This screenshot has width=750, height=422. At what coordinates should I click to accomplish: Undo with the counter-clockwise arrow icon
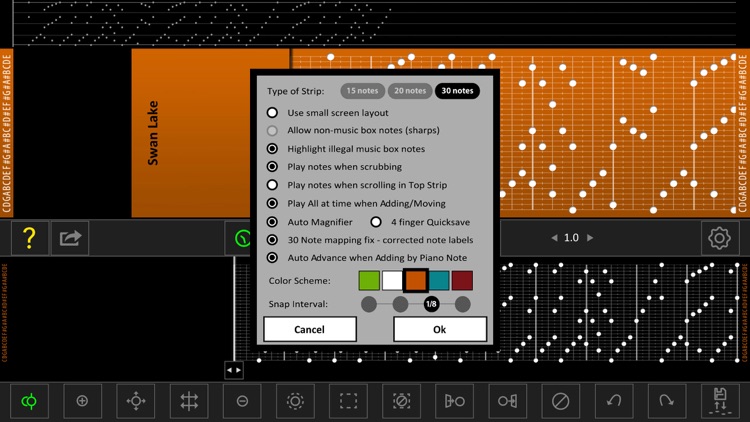(614, 401)
